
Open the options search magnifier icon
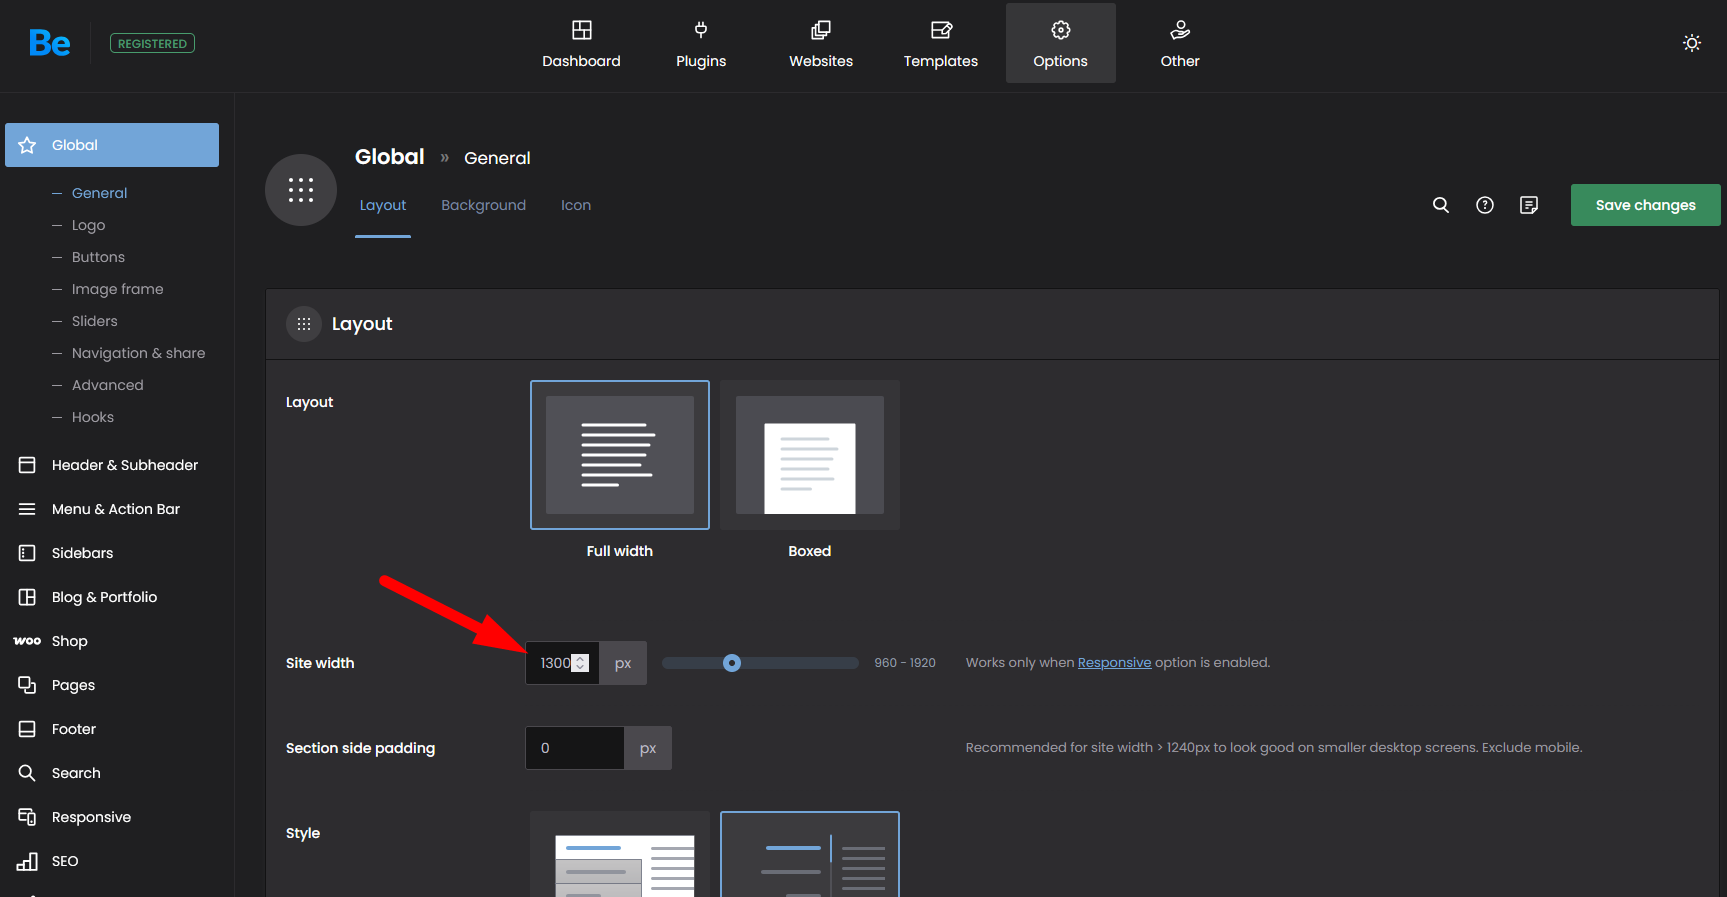coord(1440,205)
